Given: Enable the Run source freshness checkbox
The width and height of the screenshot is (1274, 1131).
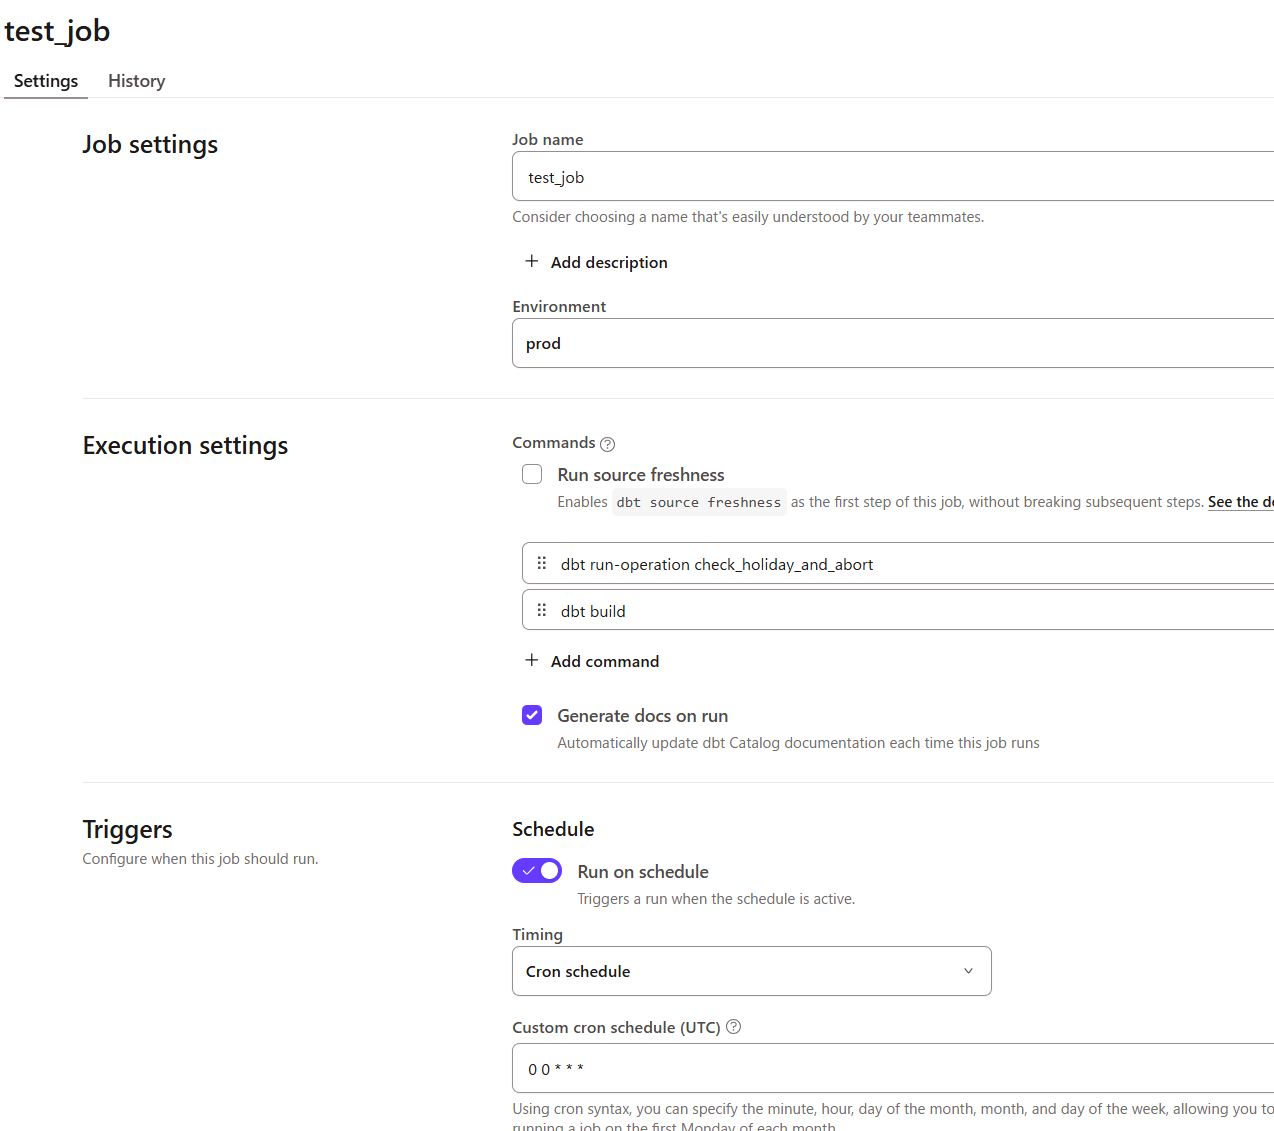Looking at the screenshot, I should (532, 475).
